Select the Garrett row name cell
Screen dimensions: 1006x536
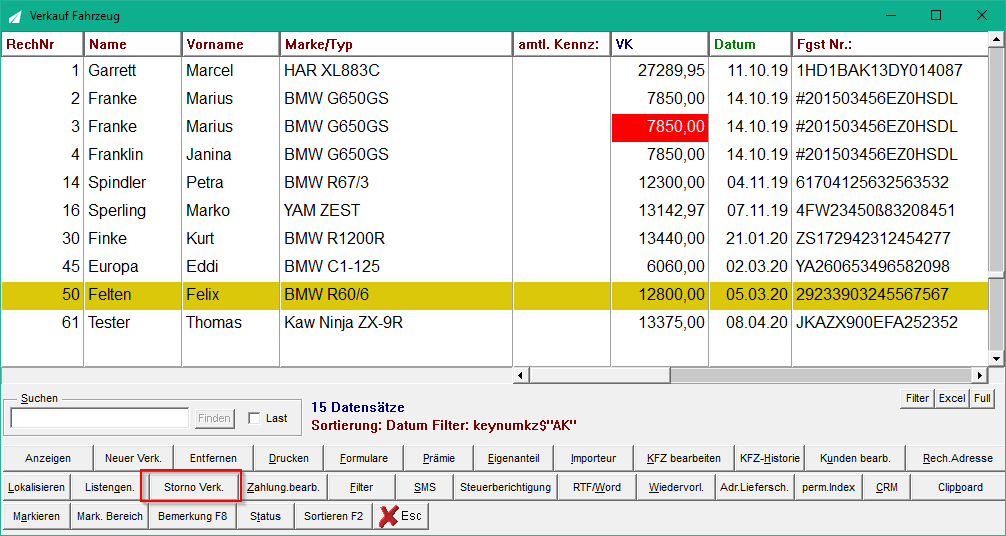click(133, 70)
